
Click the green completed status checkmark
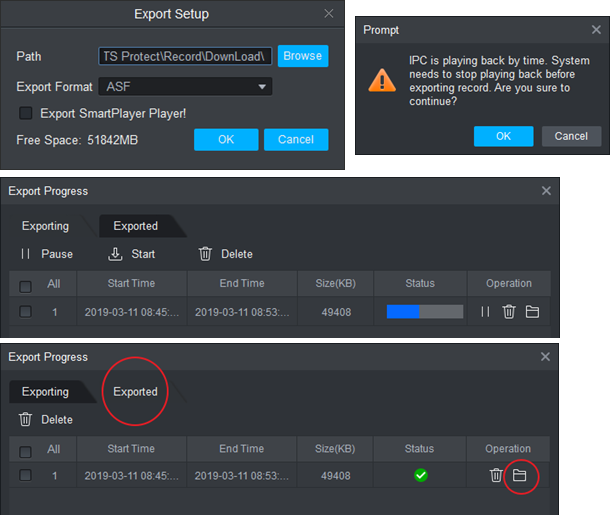pyautogui.click(x=420, y=475)
